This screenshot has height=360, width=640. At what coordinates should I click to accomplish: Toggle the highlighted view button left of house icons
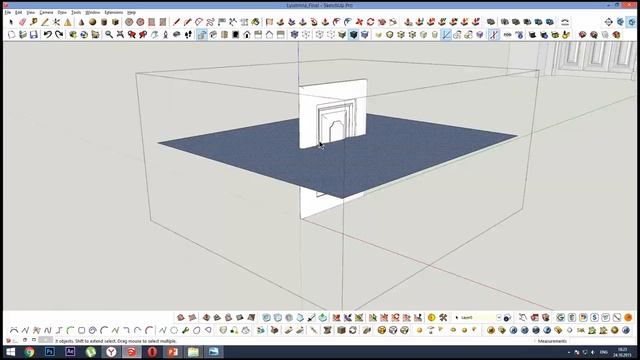click(202, 35)
